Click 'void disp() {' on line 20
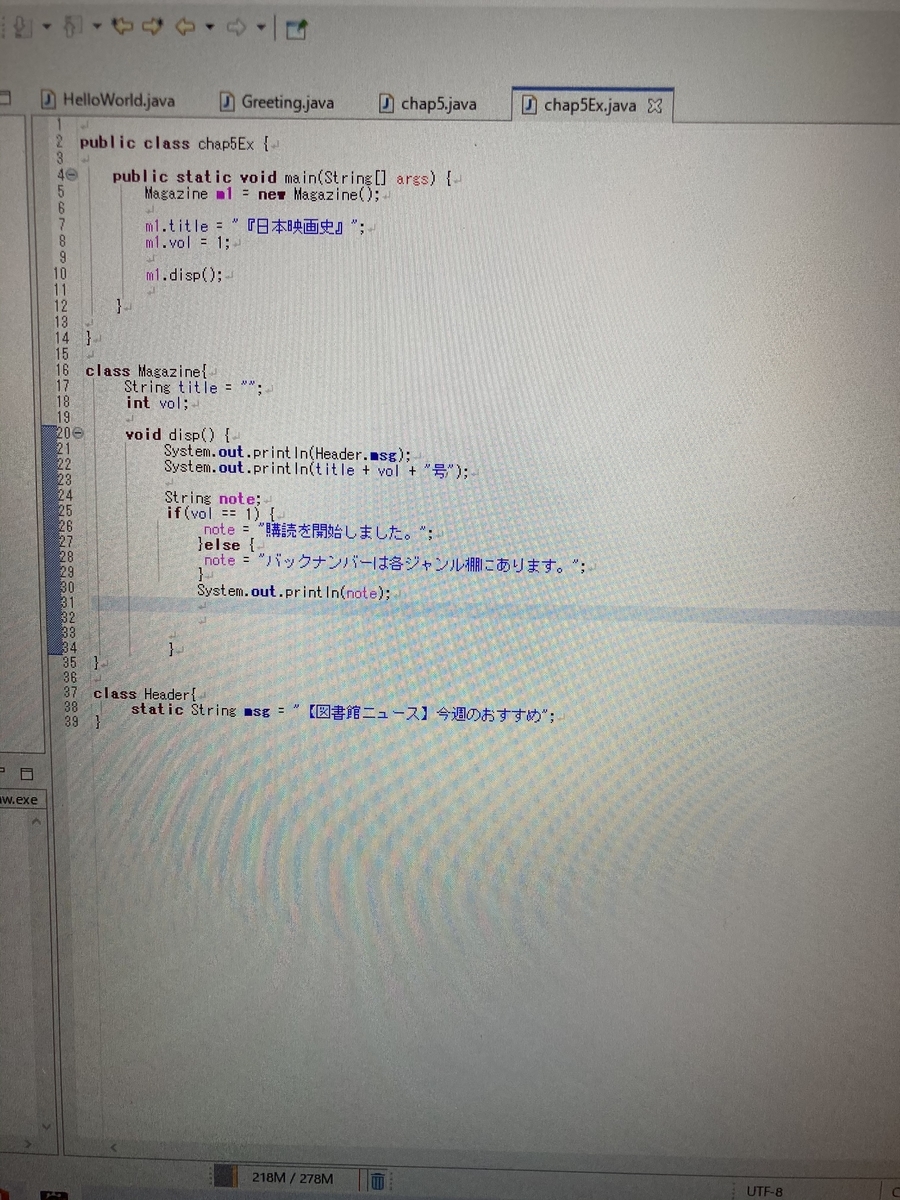 tap(178, 435)
